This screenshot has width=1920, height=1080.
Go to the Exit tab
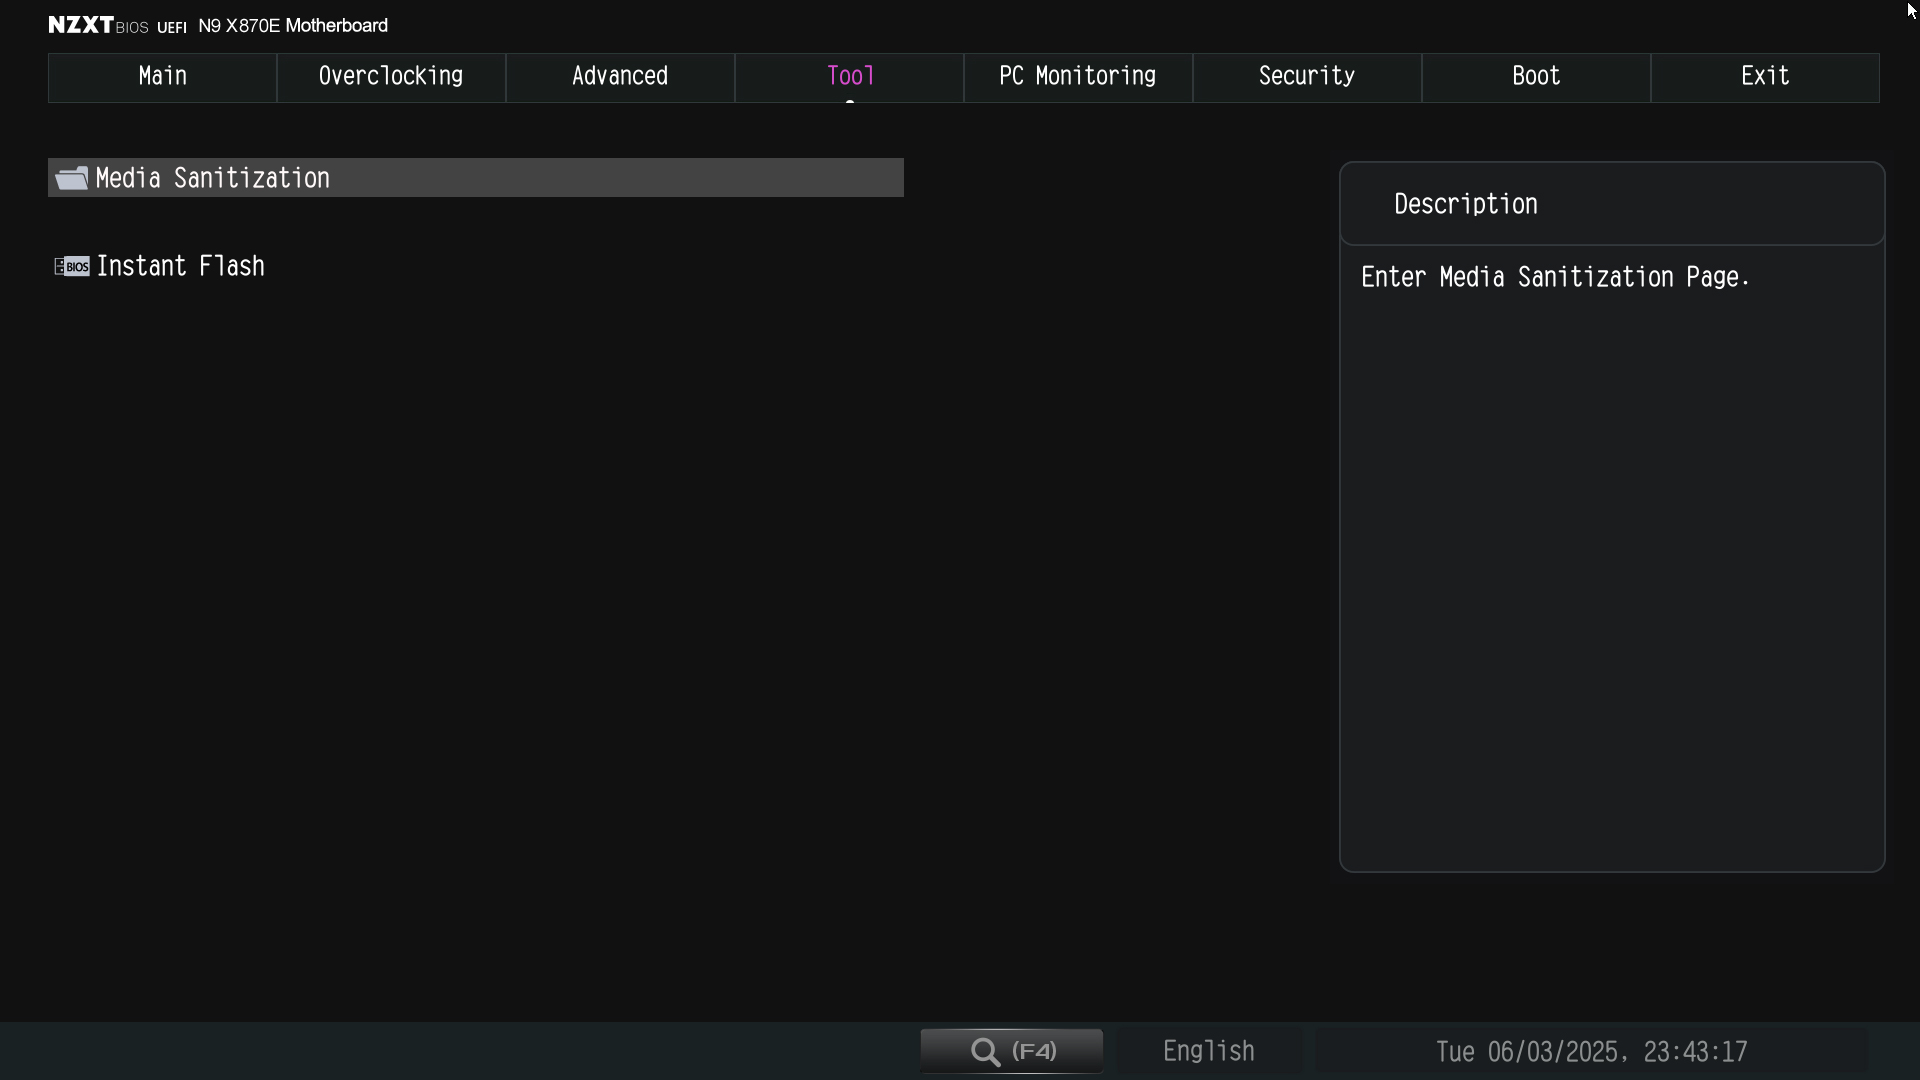point(1765,77)
